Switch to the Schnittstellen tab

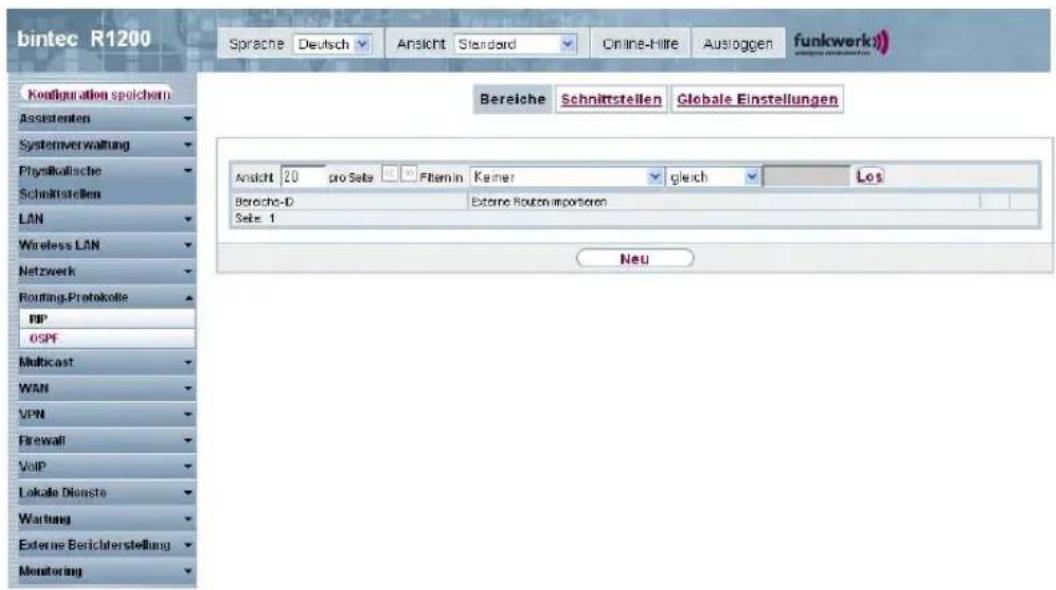click(x=611, y=99)
